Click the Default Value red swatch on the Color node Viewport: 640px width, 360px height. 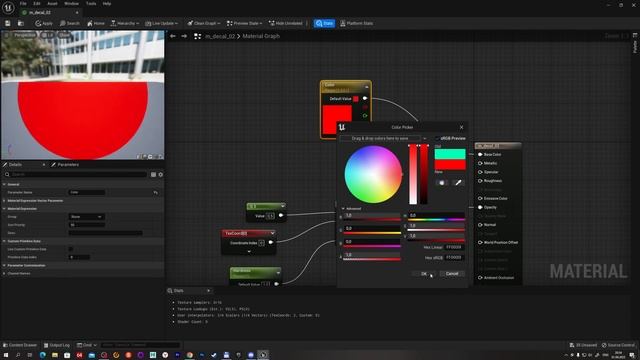click(x=356, y=99)
